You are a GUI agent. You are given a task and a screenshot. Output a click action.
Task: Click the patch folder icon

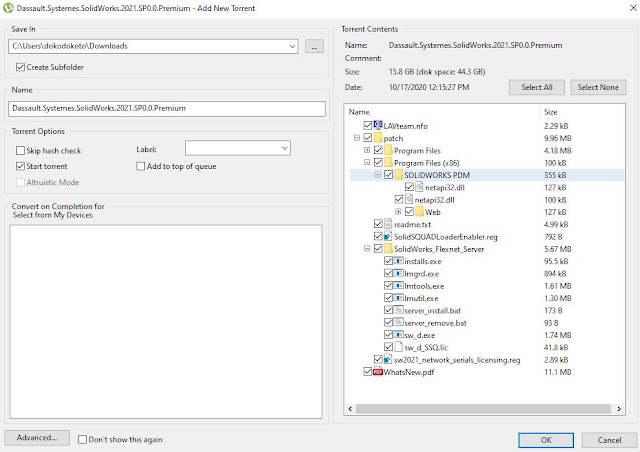[x=378, y=138]
